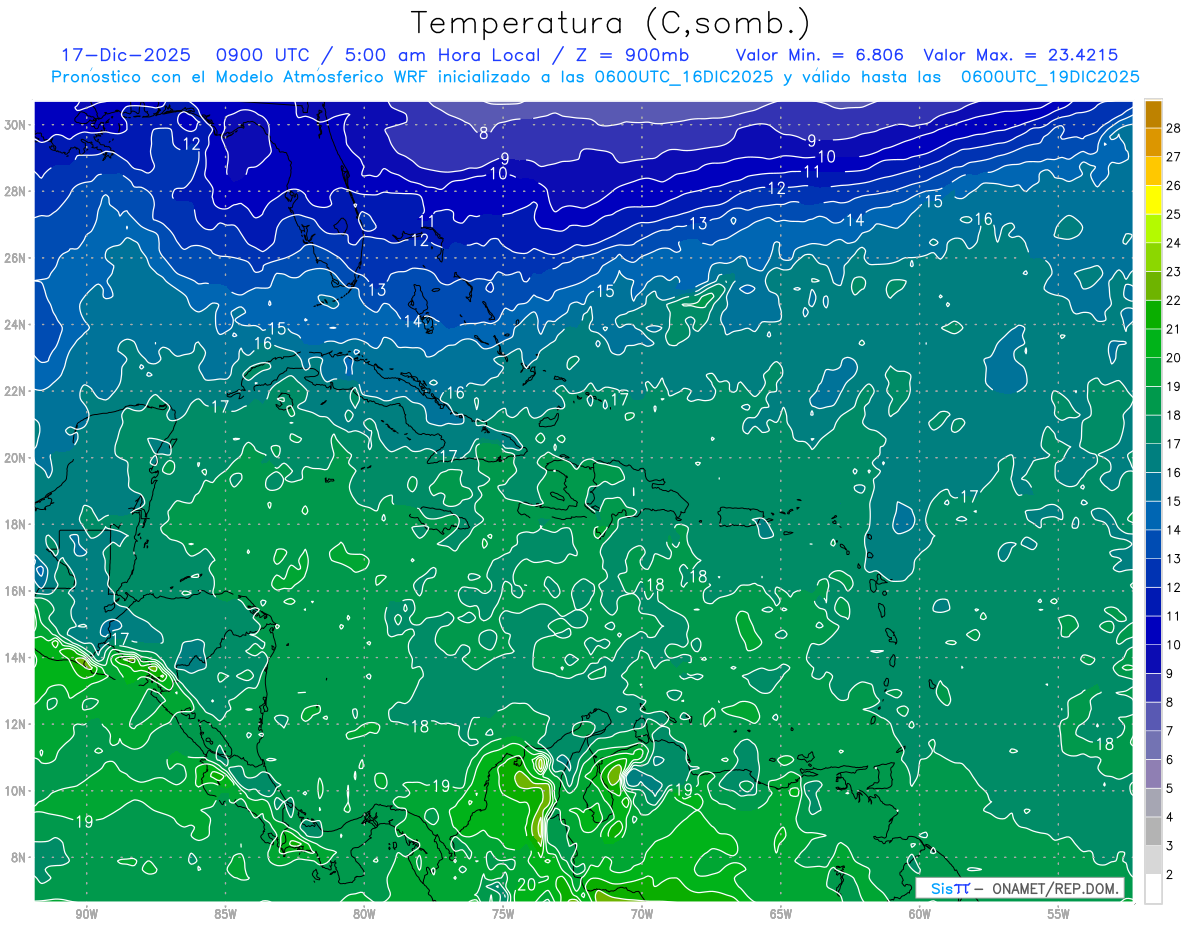Screen dimensions: 1200x927
Task: Click the "0600UTC_19DIC2025" valid-until time
Action: pyautogui.click(x=1050, y=77)
